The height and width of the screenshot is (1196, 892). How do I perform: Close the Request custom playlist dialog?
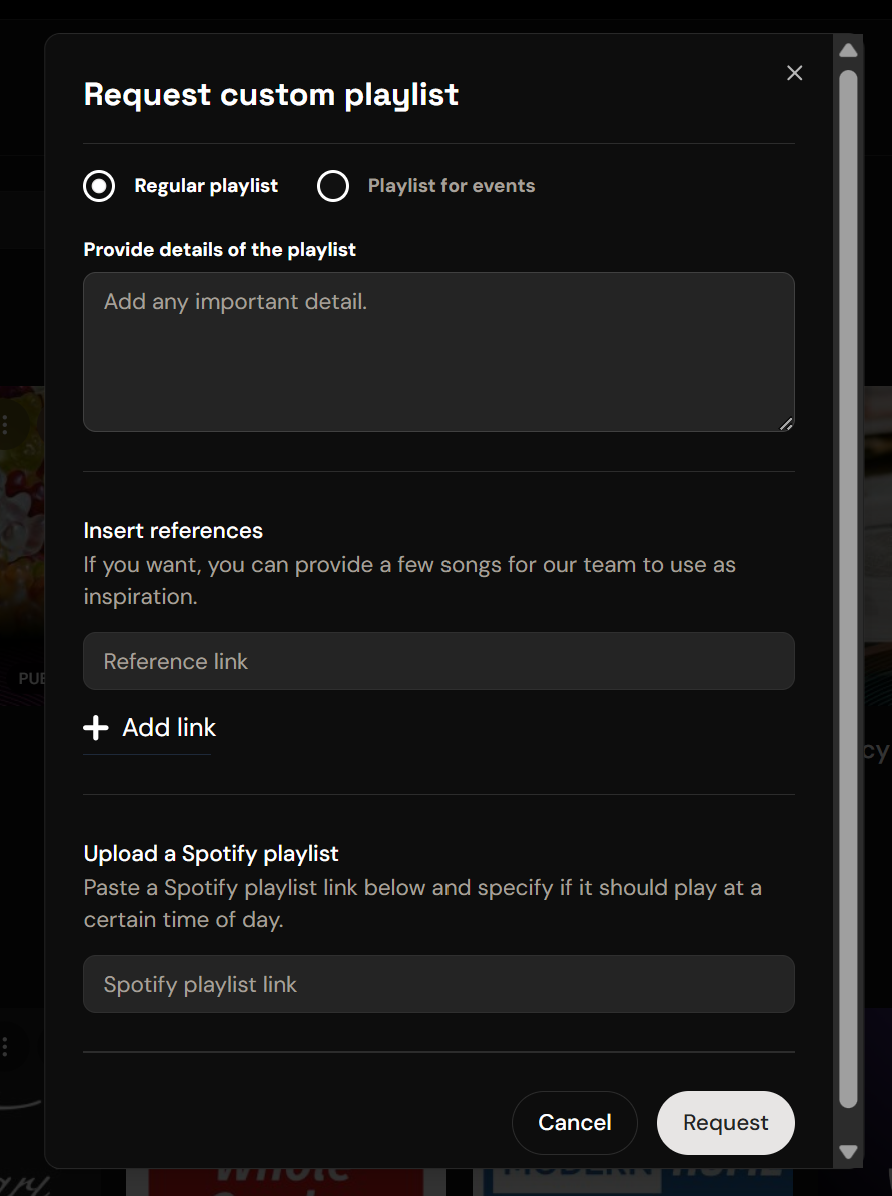[x=794, y=72]
